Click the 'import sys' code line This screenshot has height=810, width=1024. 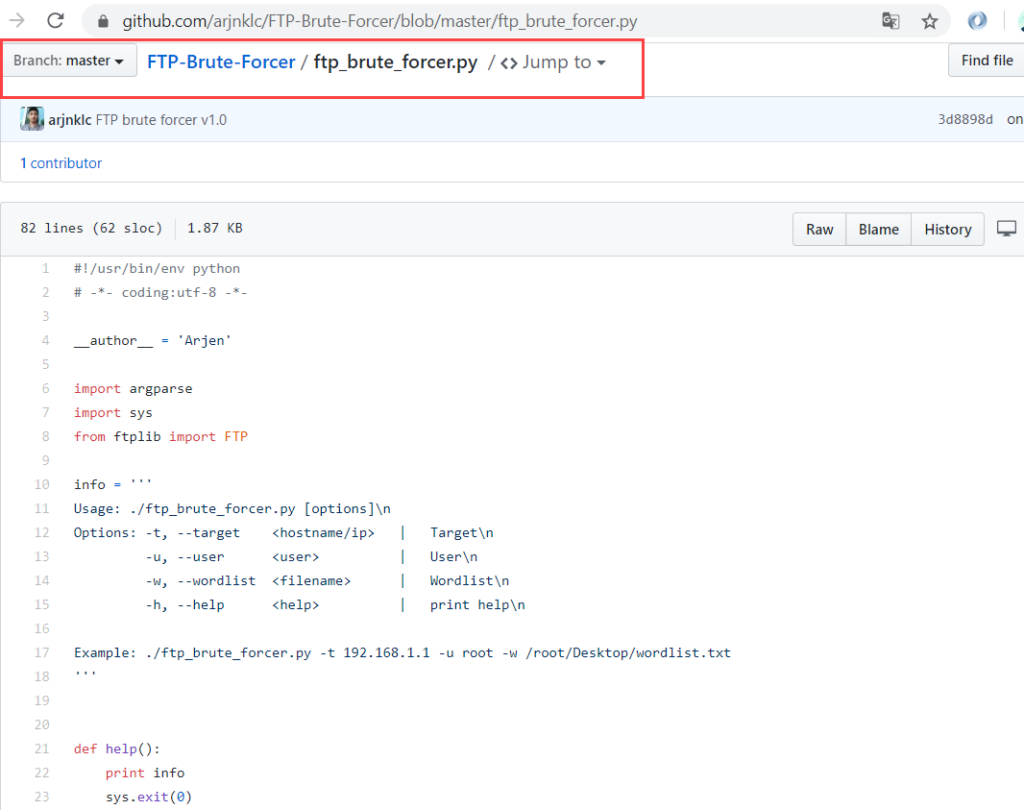[x=113, y=413]
